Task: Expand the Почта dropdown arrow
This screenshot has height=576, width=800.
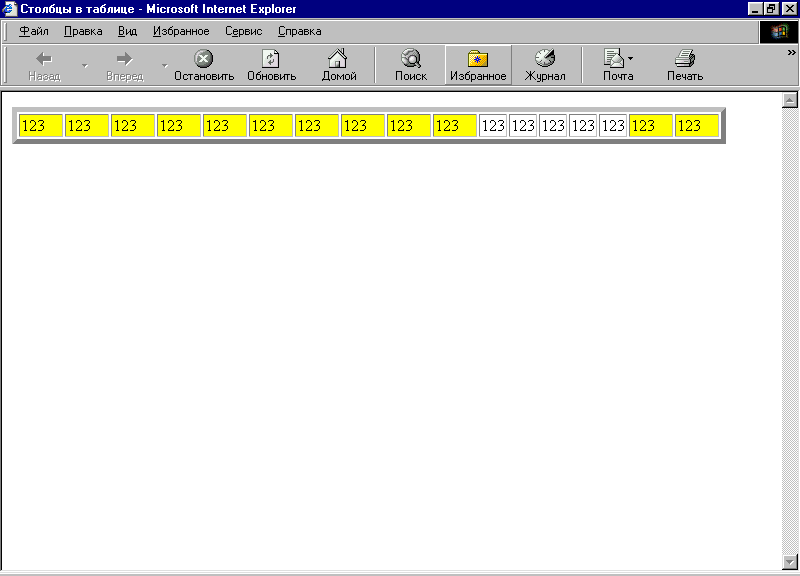Action: click(x=631, y=59)
